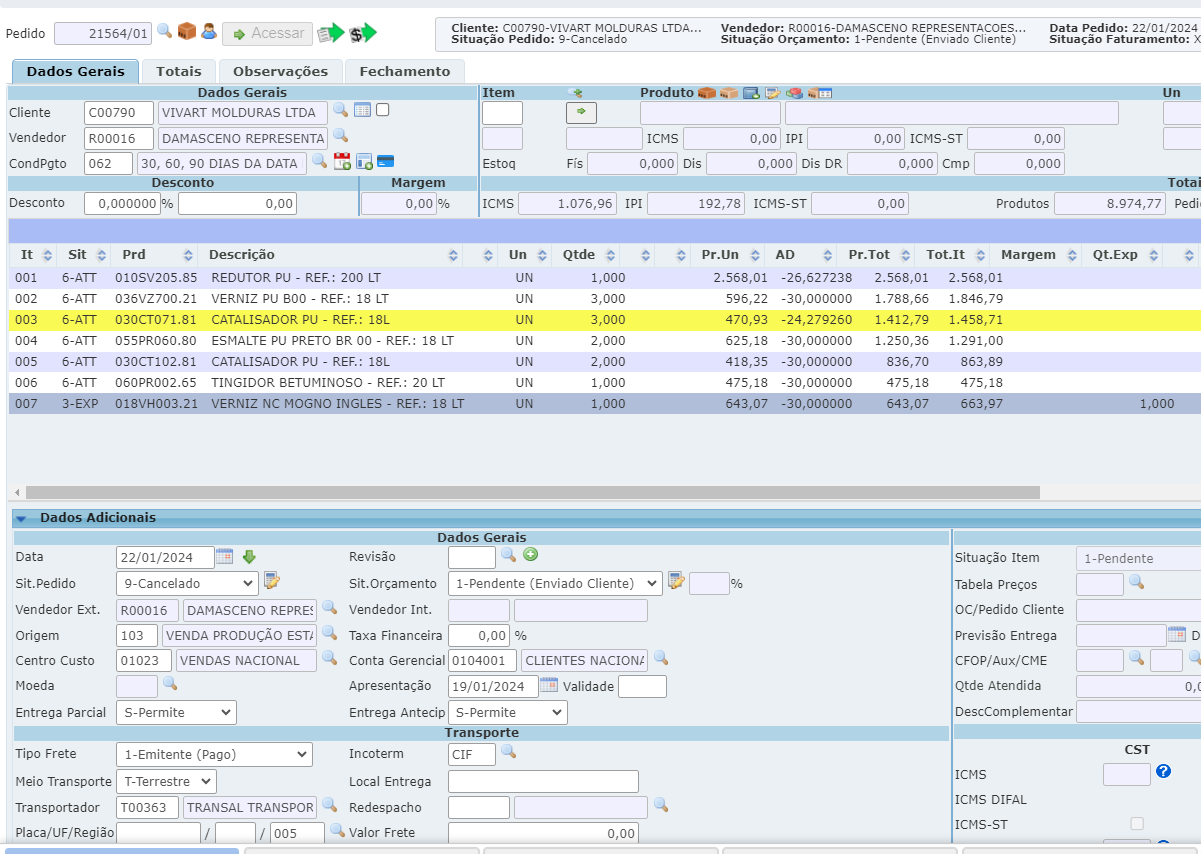Click the magnifier next to Vendedor name
The height and width of the screenshot is (854, 1201).
[x=340, y=136]
